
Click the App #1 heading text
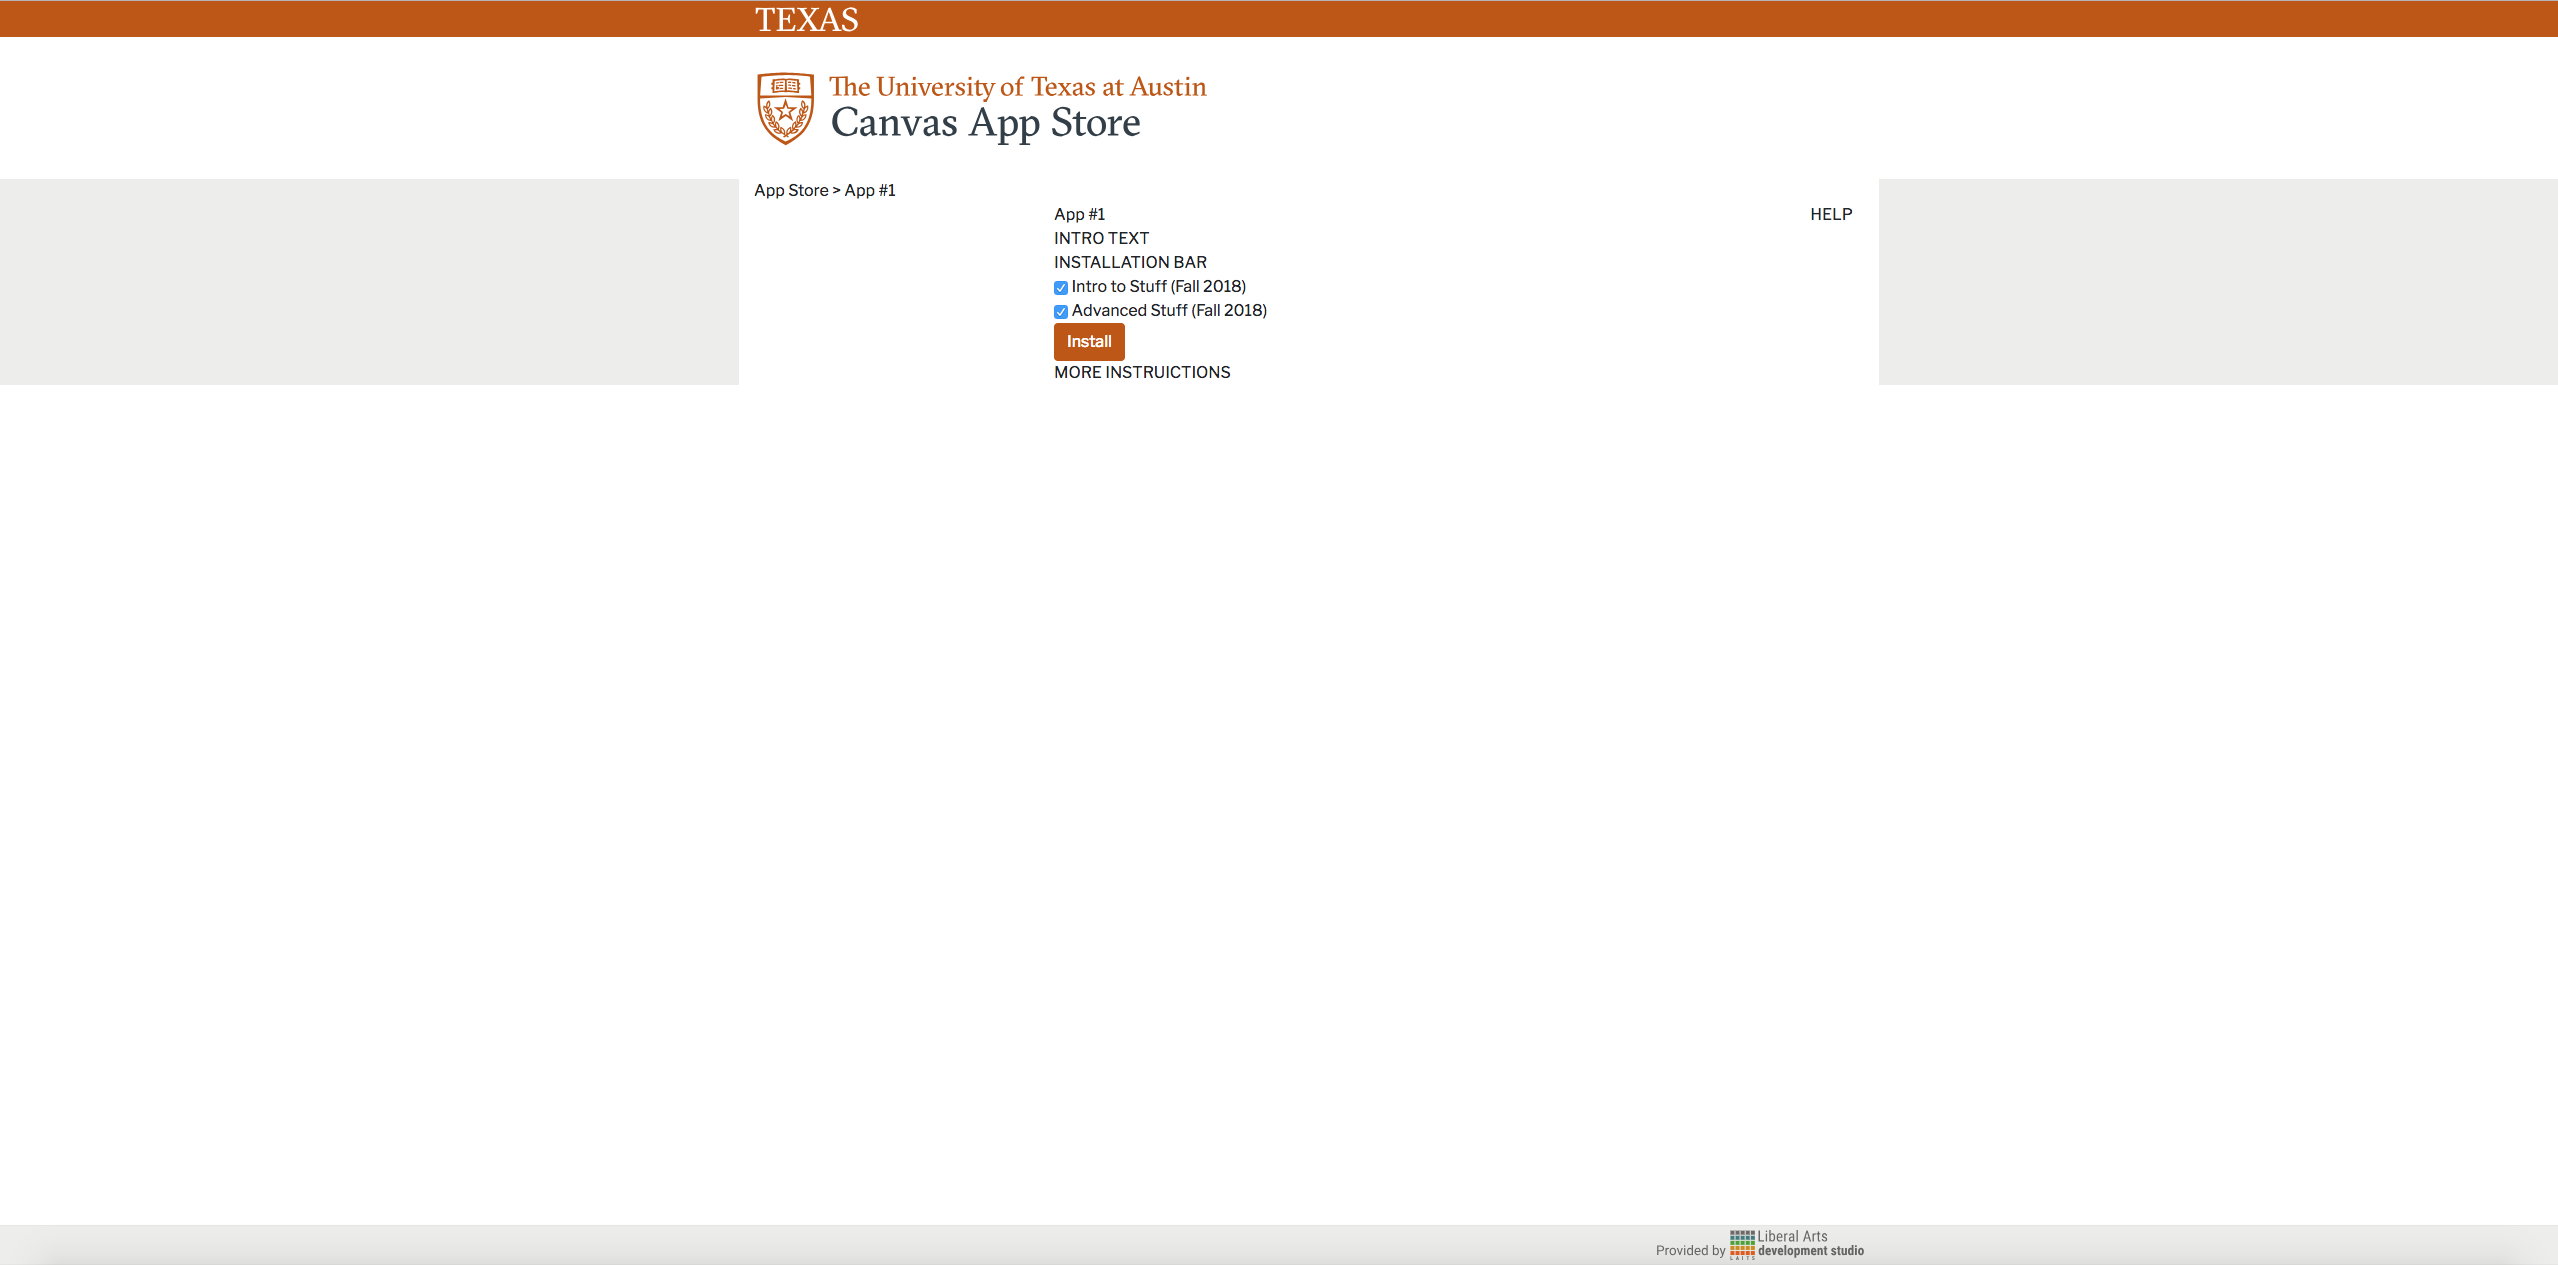click(x=1079, y=214)
